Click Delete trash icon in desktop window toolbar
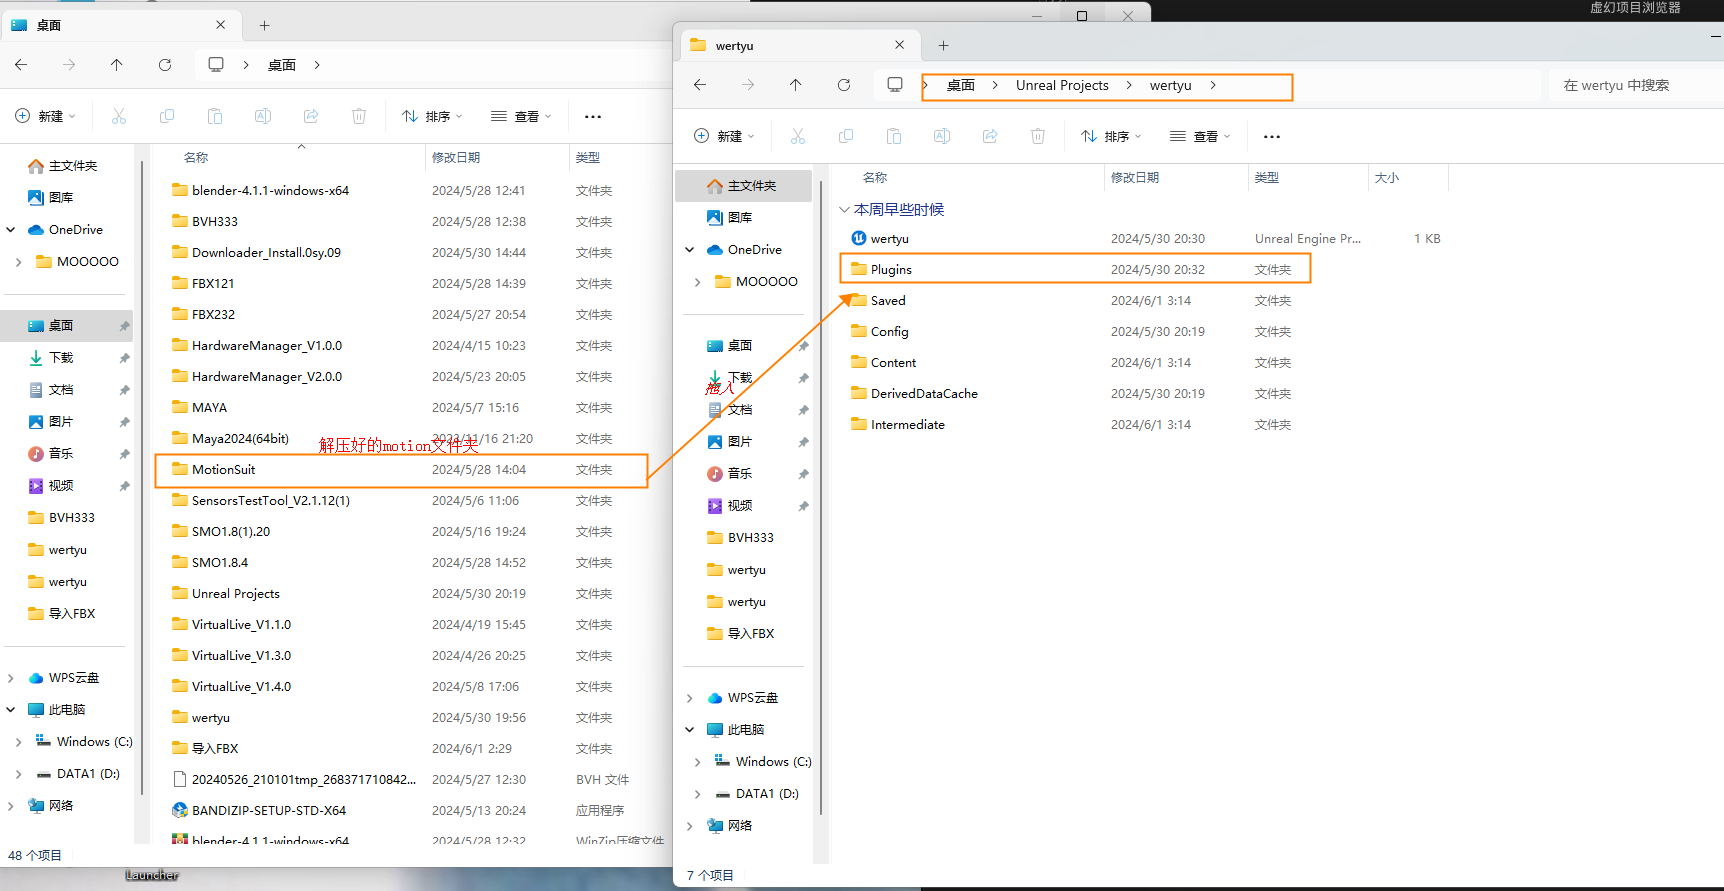Screen dimensions: 1724x891 tap(359, 117)
